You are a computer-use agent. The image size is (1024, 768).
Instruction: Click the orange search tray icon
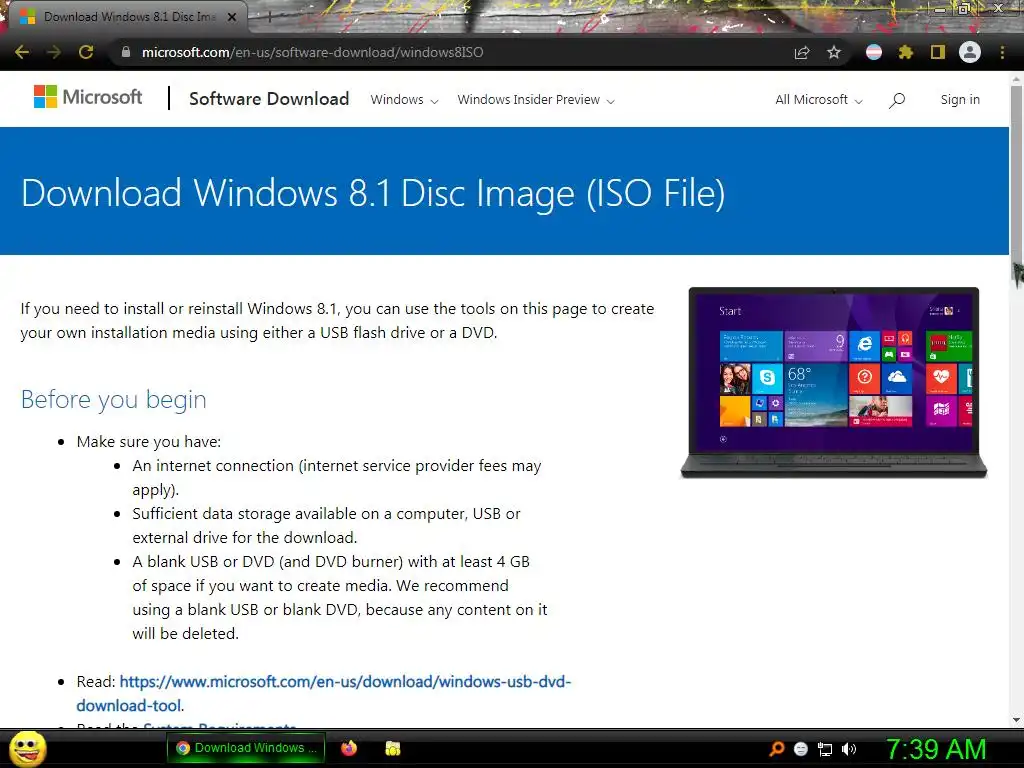point(776,749)
